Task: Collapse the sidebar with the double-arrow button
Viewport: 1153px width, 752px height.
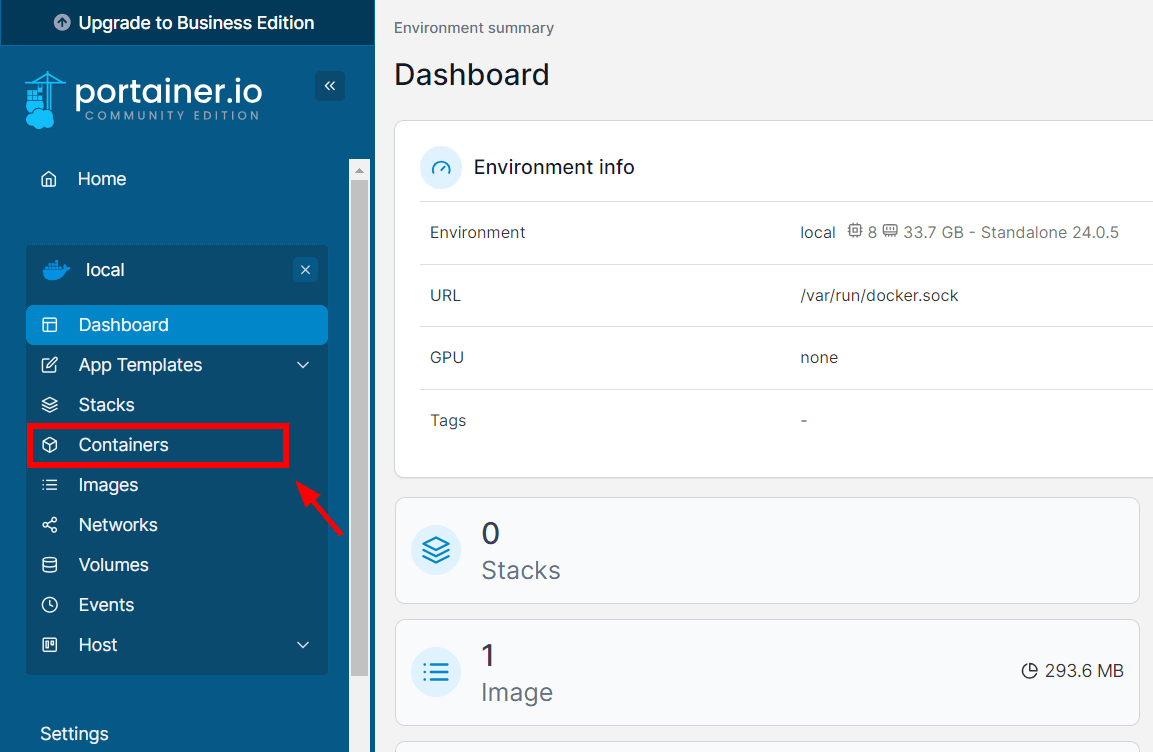Action: tap(330, 86)
